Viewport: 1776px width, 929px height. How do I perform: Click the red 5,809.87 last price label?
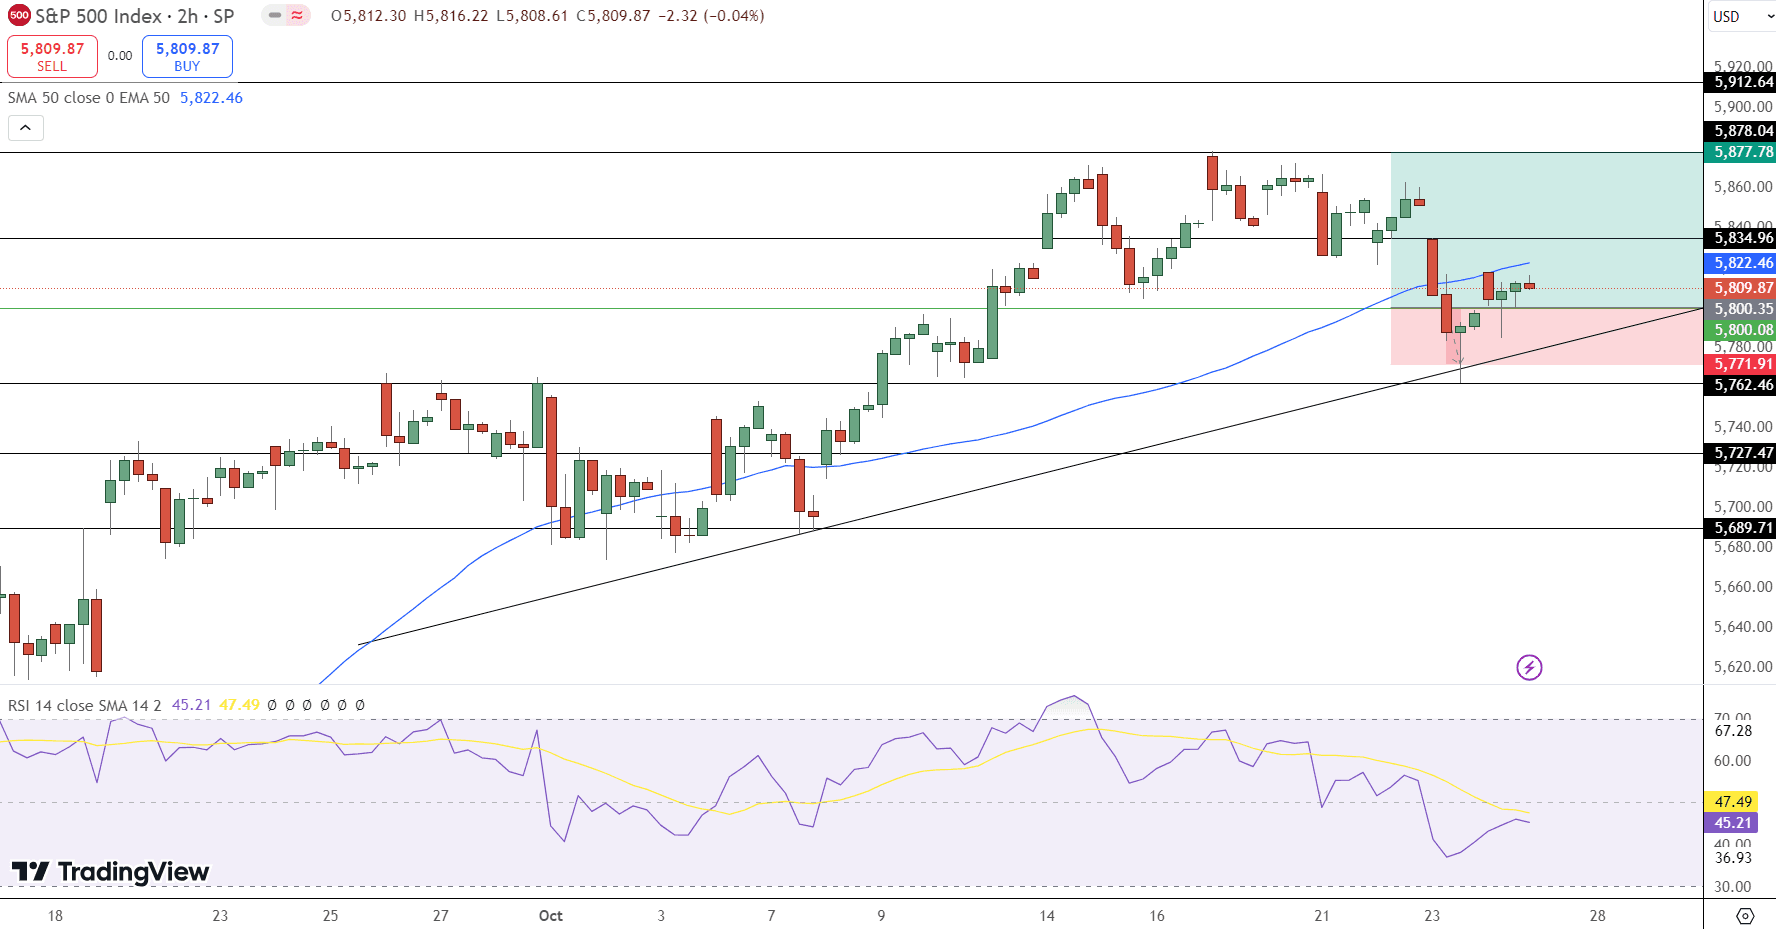click(x=1740, y=288)
